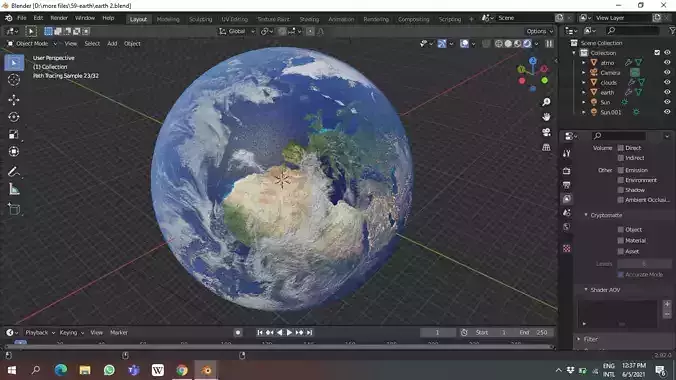Select the Annotate tool
This screenshot has height=380, width=676.
point(14,172)
